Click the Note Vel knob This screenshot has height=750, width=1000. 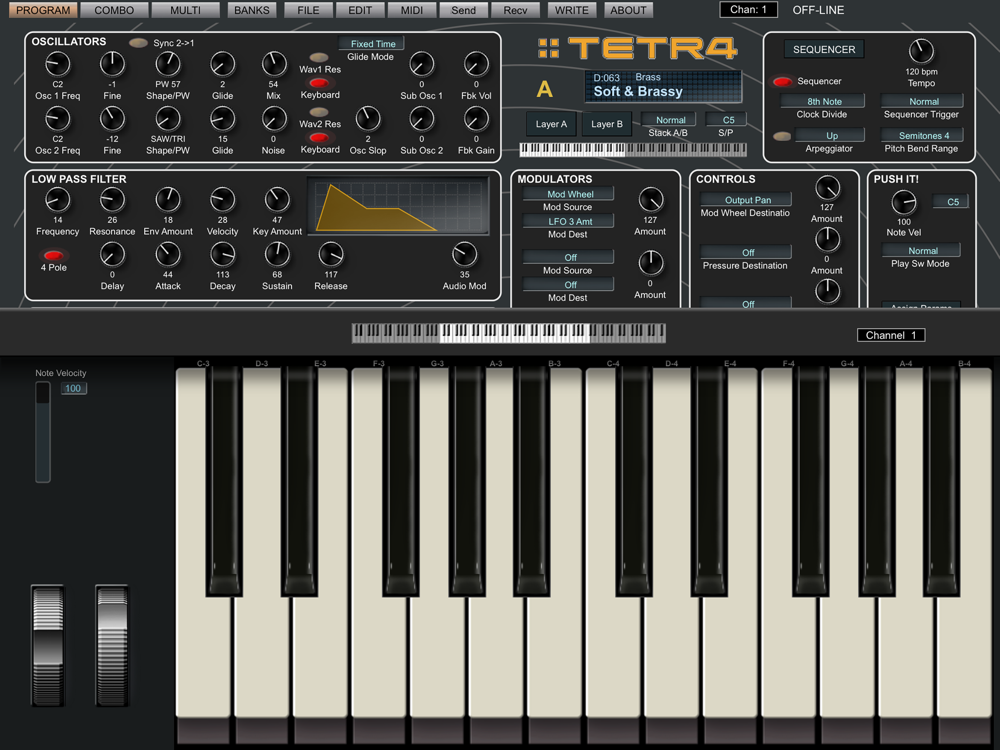click(x=904, y=202)
